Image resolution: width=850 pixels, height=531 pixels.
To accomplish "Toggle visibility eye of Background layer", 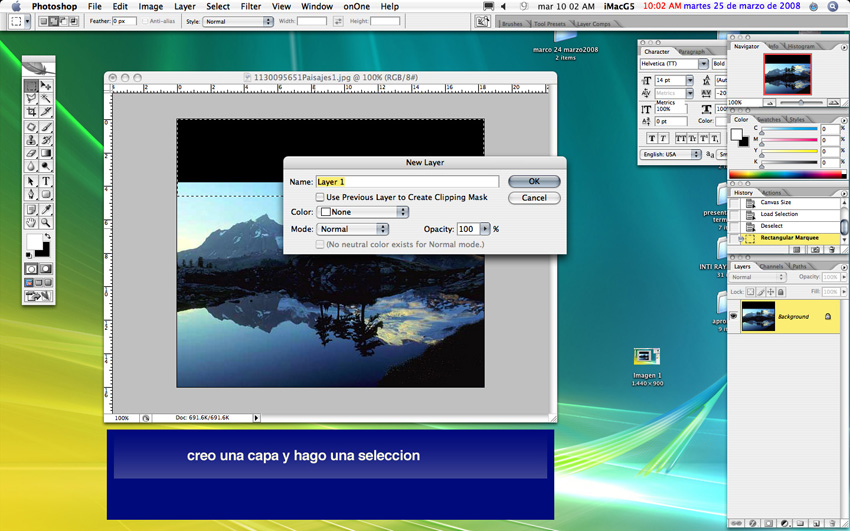I will click(x=734, y=317).
